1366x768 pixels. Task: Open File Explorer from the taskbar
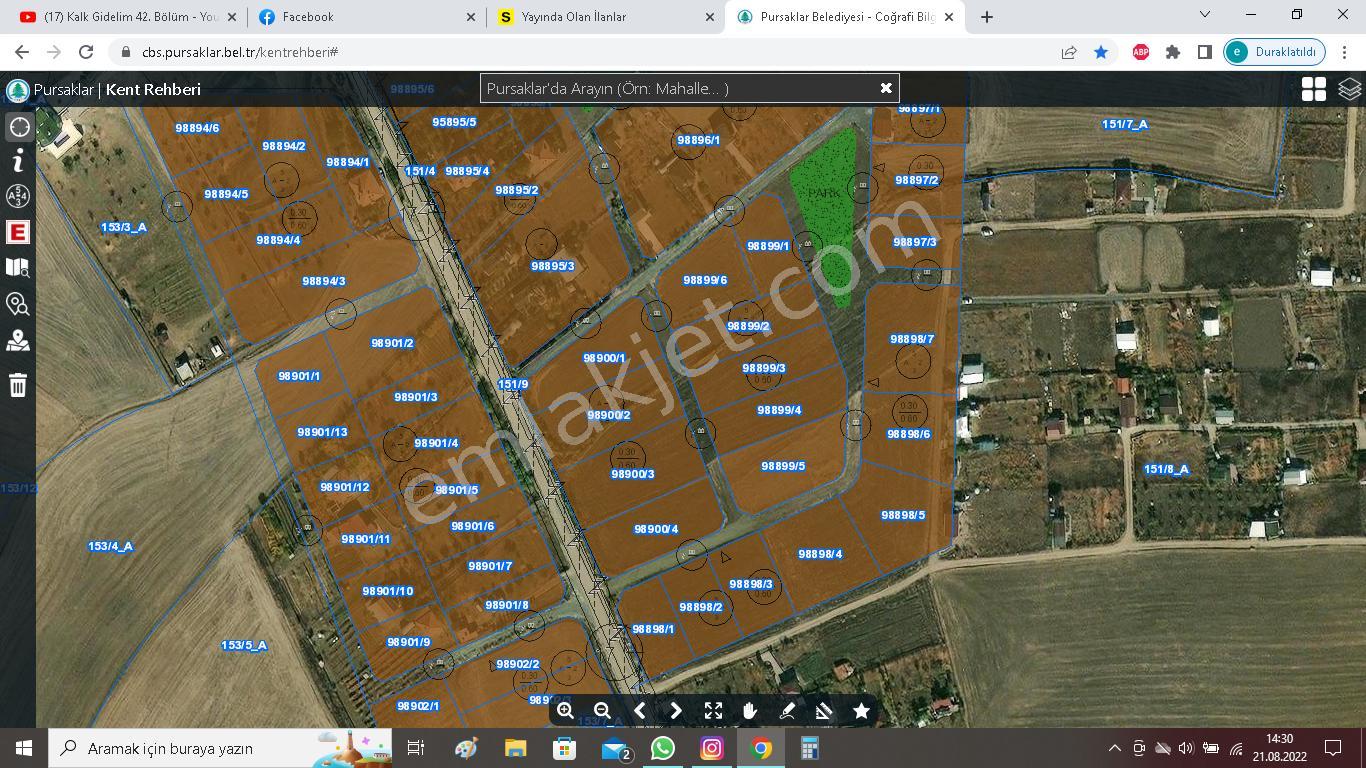pos(515,748)
